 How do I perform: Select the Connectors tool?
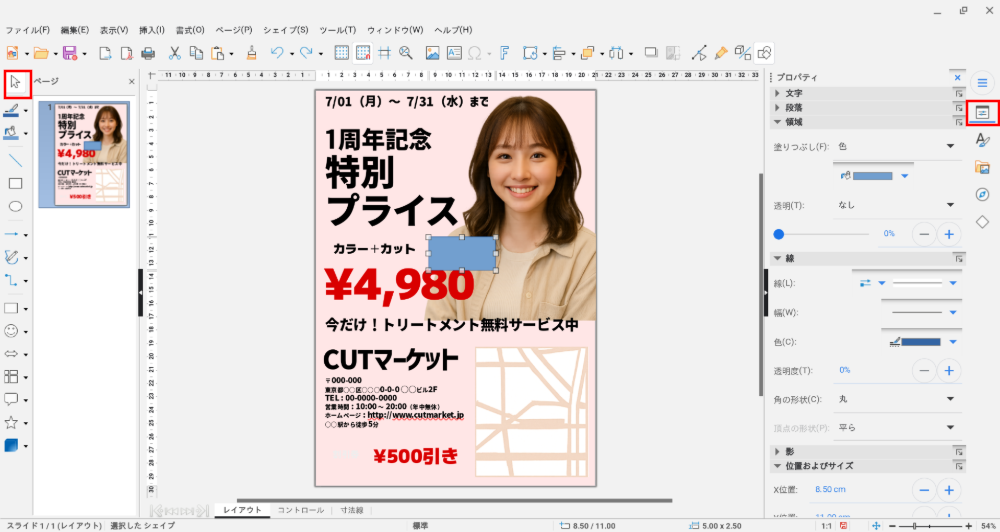(x=11, y=281)
